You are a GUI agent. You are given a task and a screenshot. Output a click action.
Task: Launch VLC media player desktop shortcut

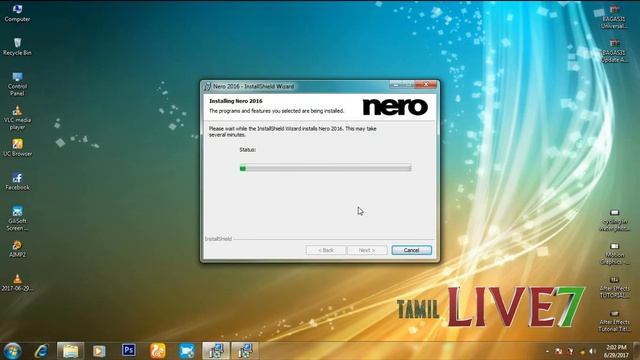click(x=17, y=117)
